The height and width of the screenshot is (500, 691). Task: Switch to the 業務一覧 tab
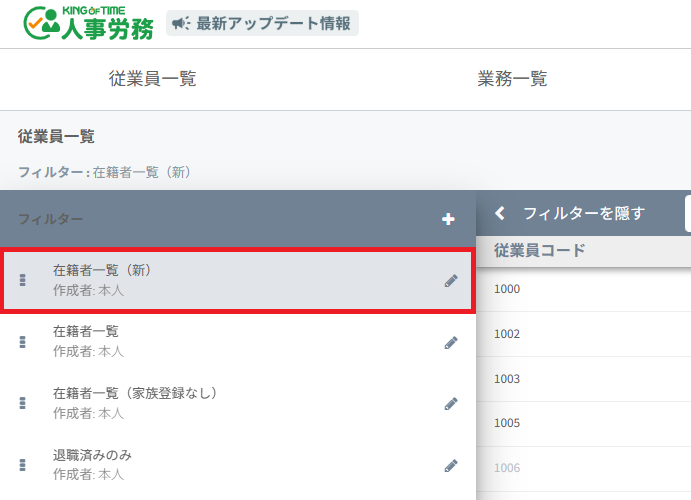512,80
